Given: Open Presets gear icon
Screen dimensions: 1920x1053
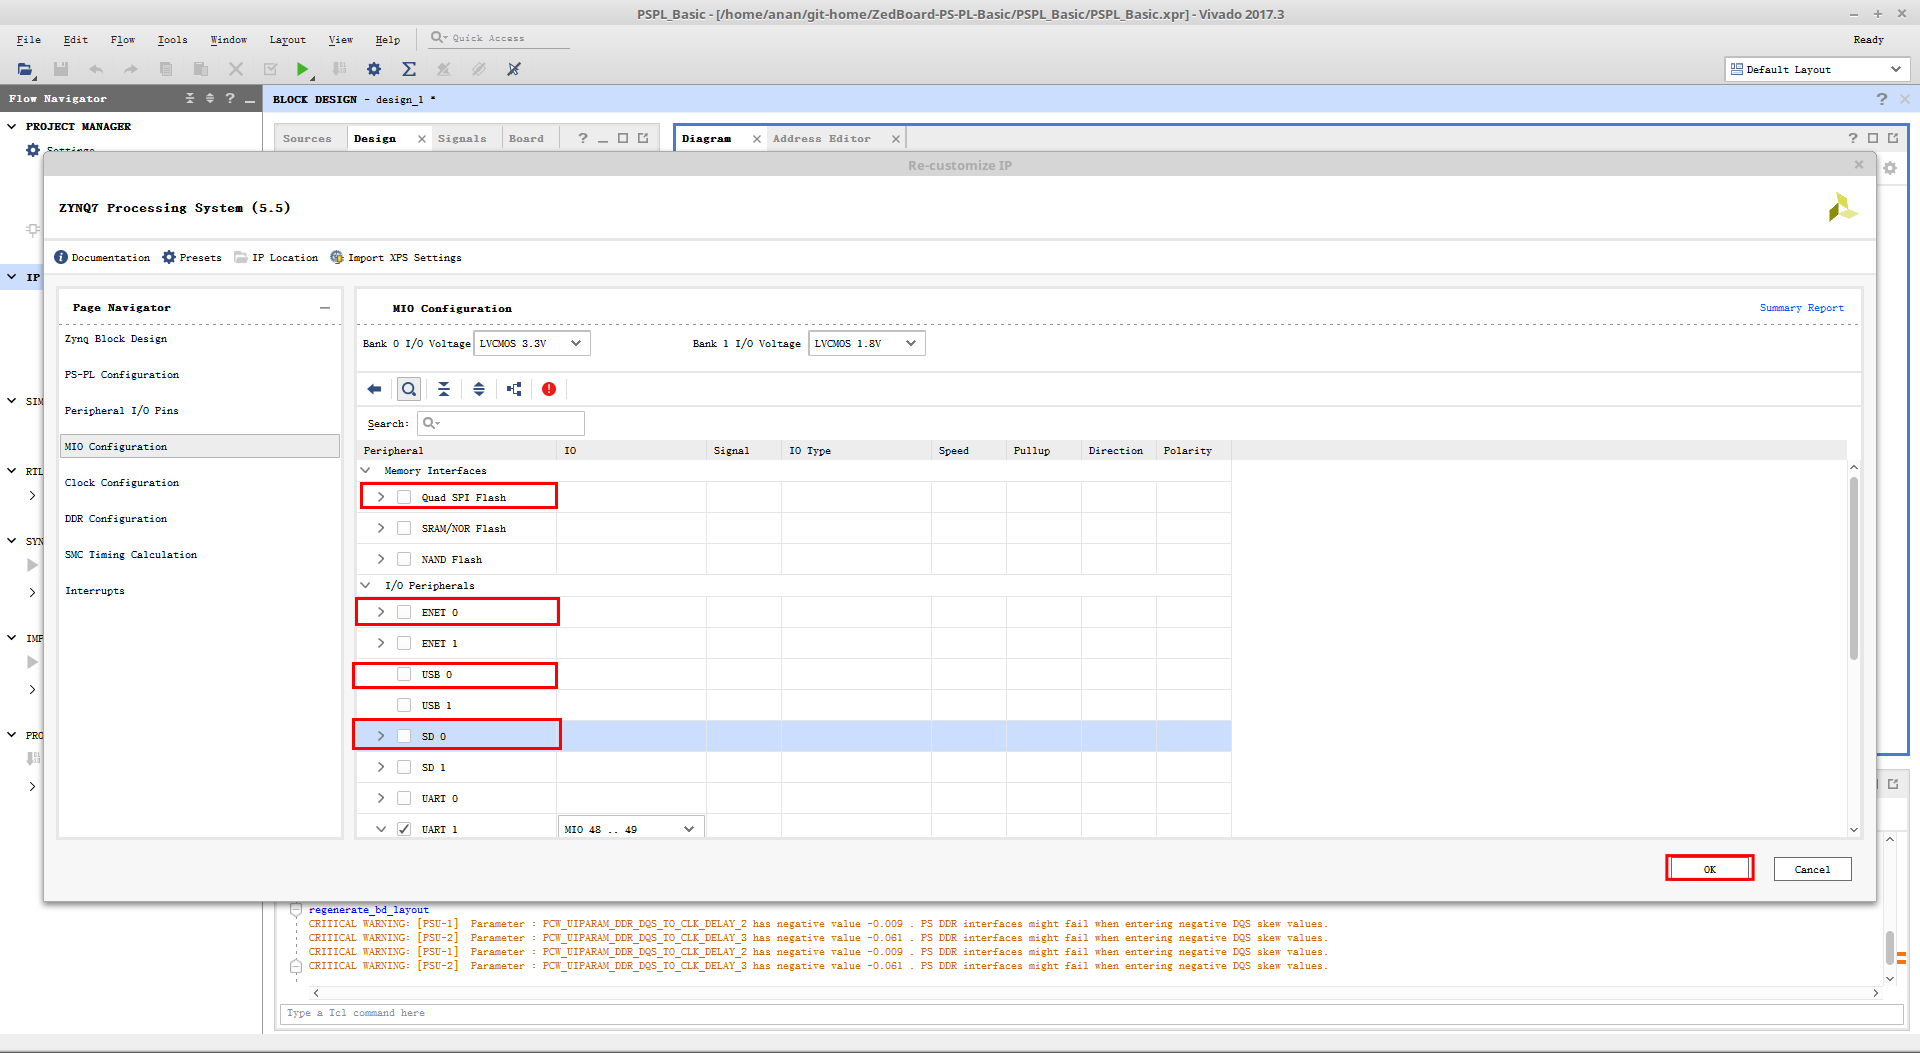Looking at the screenshot, I should pyautogui.click(x=169, y=257).
